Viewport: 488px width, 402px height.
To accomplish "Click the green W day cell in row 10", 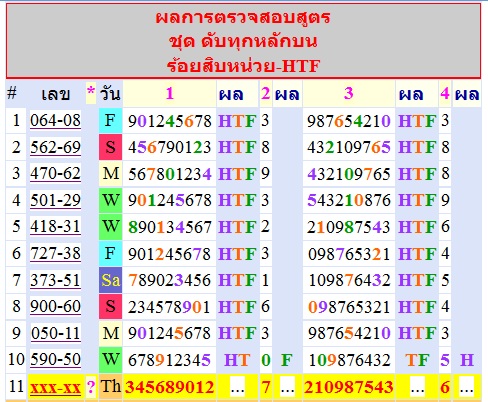I will coord(110,360).
